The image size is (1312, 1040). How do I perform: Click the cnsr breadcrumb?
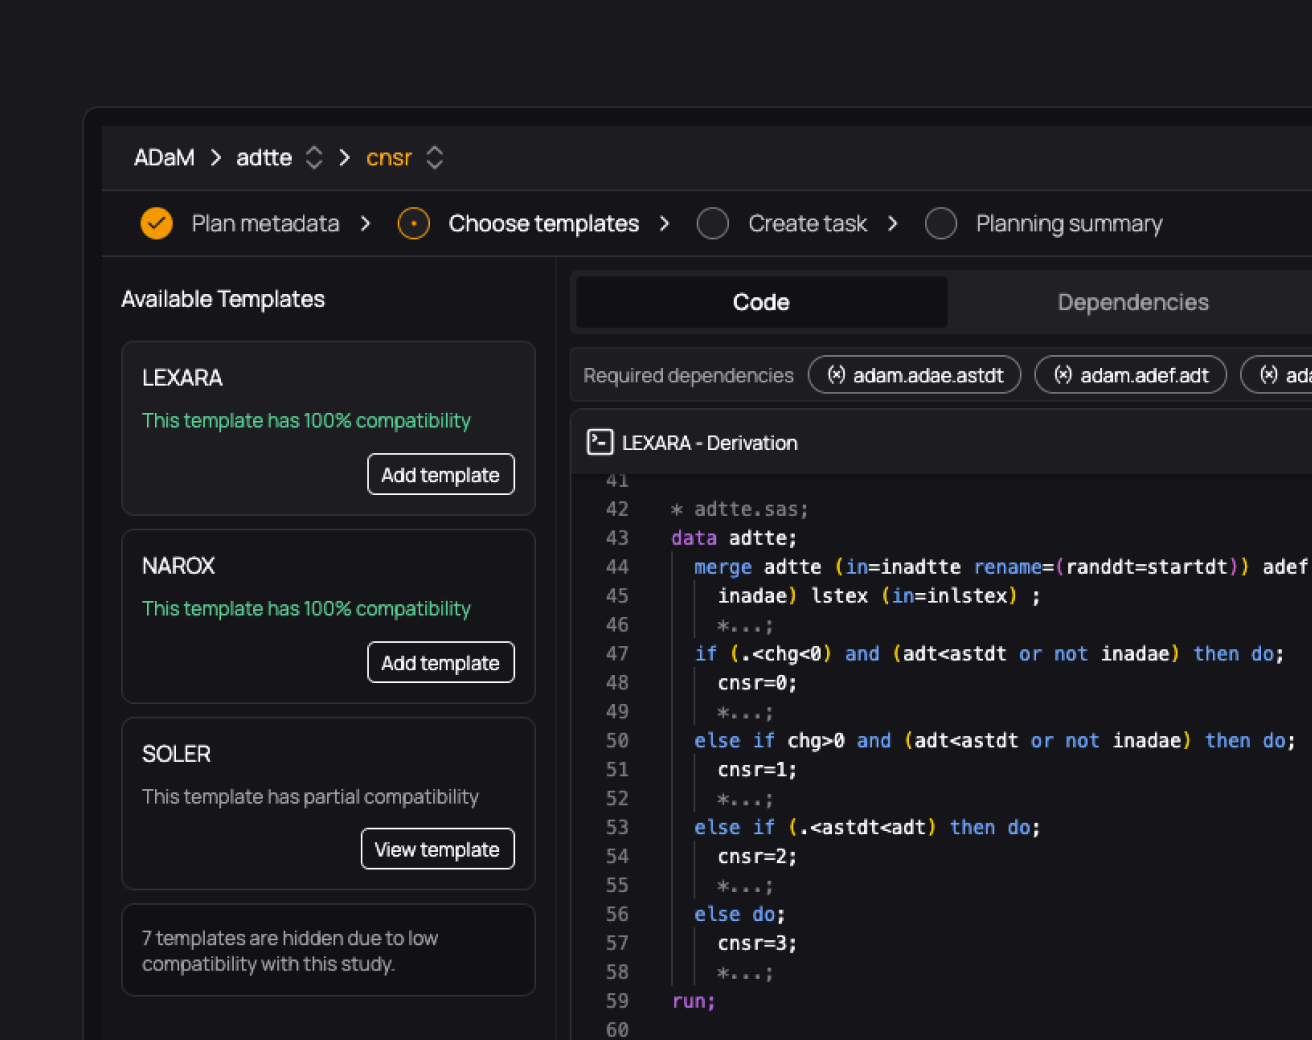tap(389, 158)
